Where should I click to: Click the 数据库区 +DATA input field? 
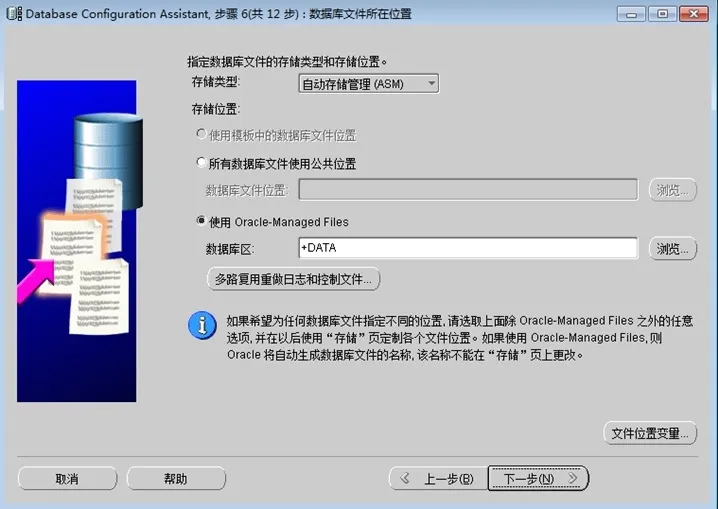pyautogui.click(x=468, y=248)
